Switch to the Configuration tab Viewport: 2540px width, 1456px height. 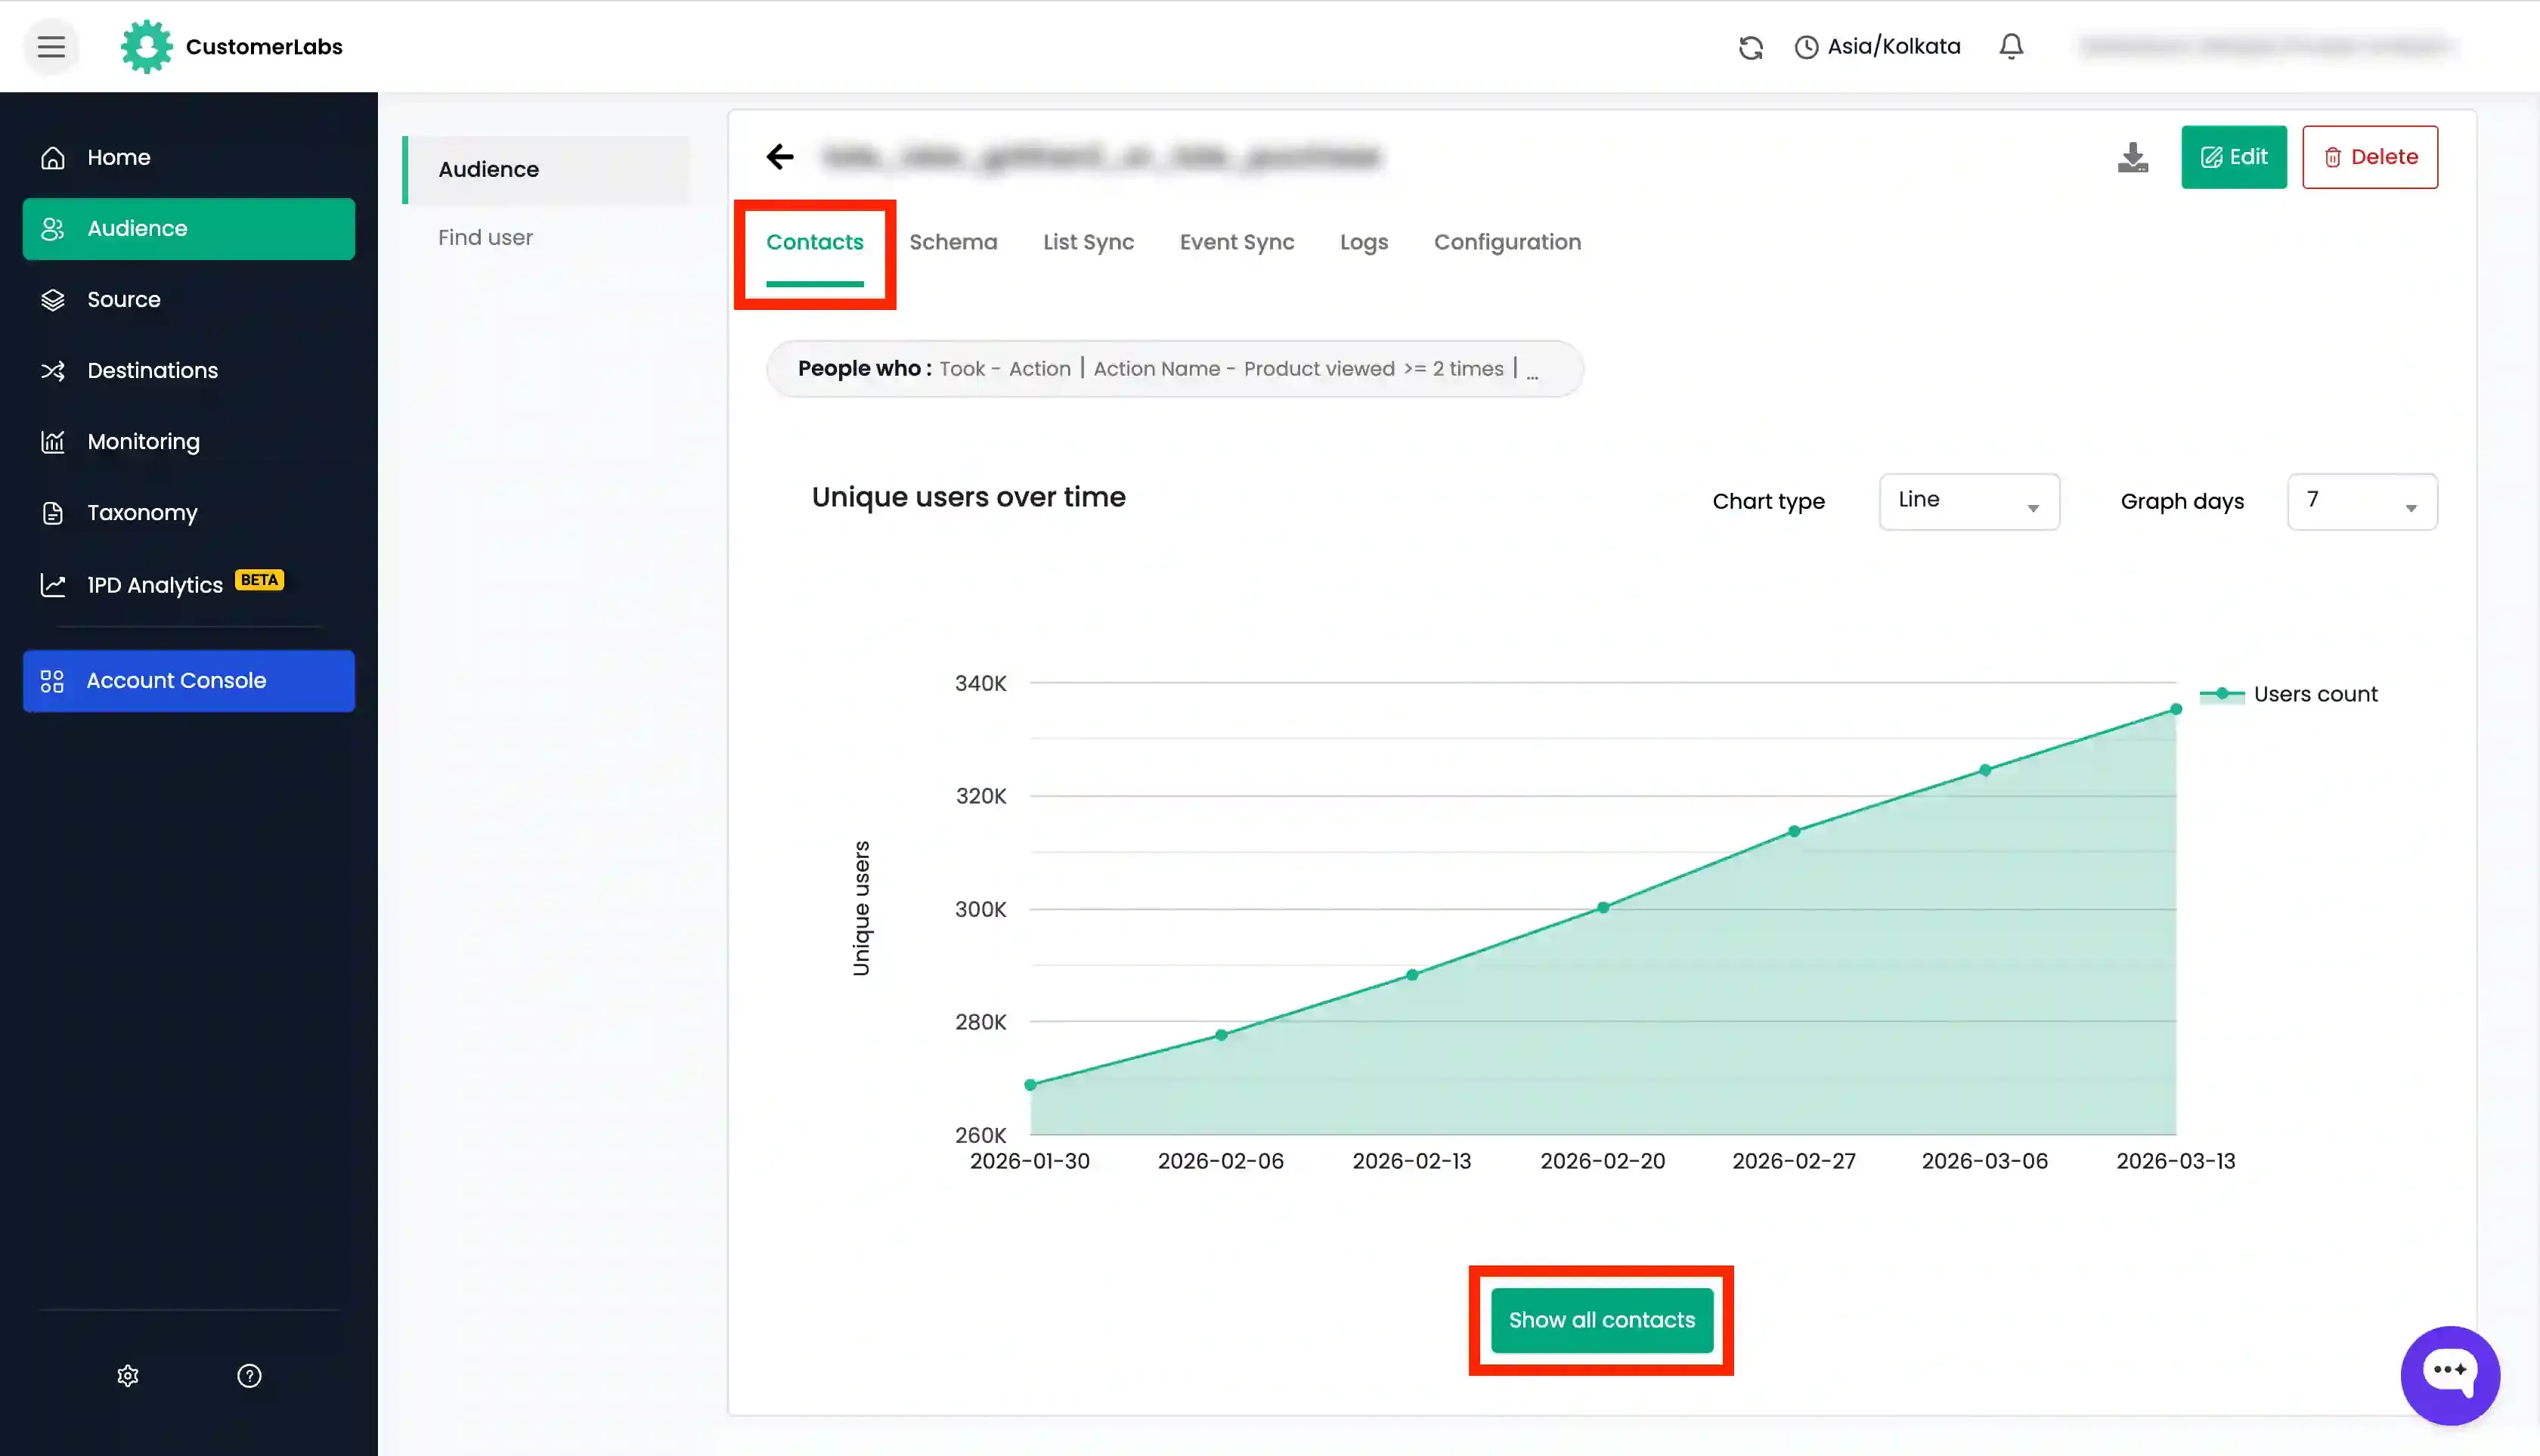pos(1507,242)
